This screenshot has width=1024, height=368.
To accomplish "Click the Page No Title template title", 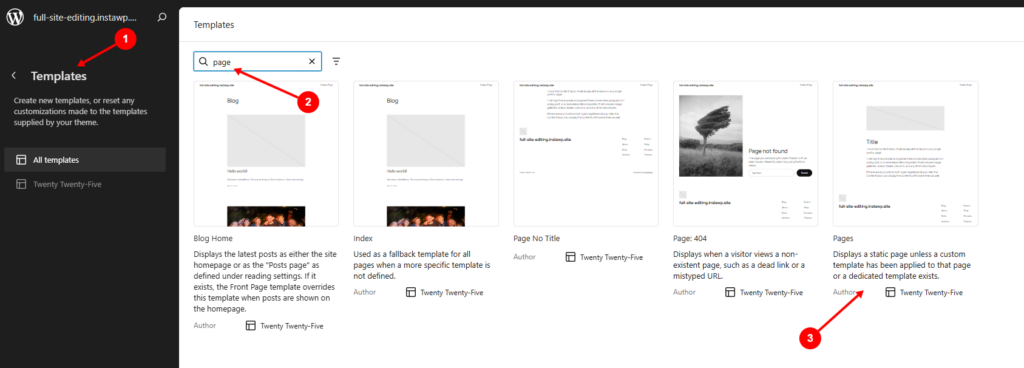I will 537,239.
